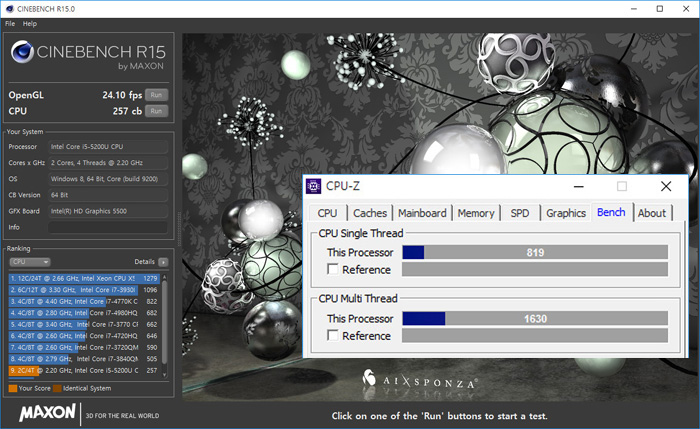
Task: Select ranking row 6 i7-4720HQ 646
Action: pos(84,336)
